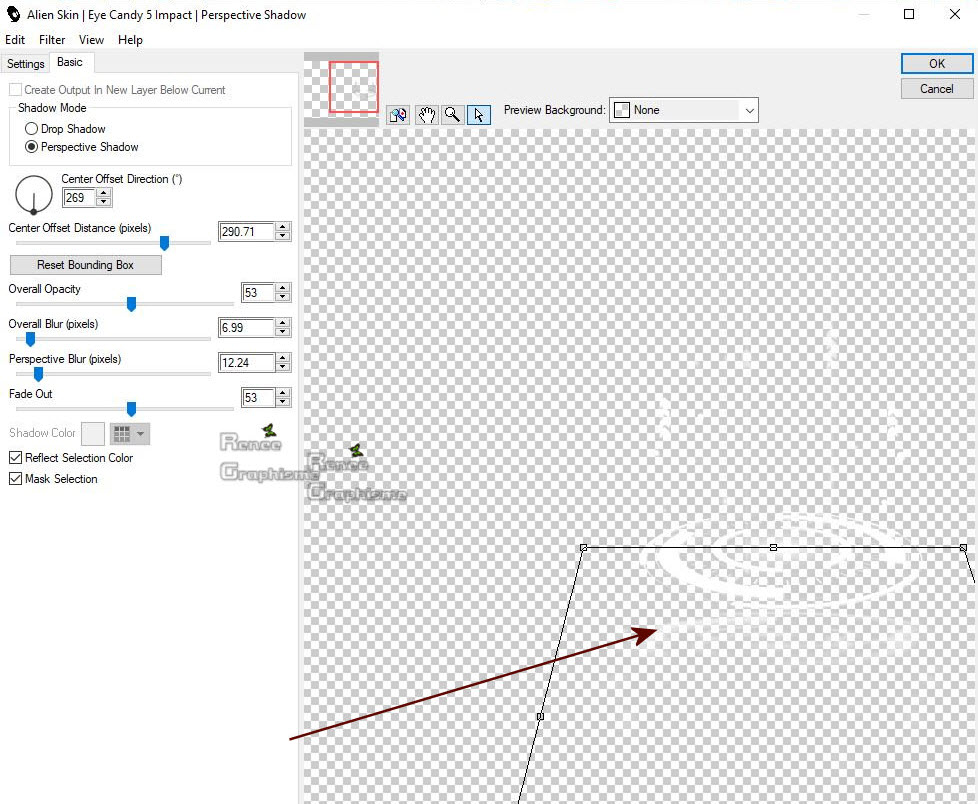Click Reset Bounding Box button
978x804 pixels.
click(85, 265)
